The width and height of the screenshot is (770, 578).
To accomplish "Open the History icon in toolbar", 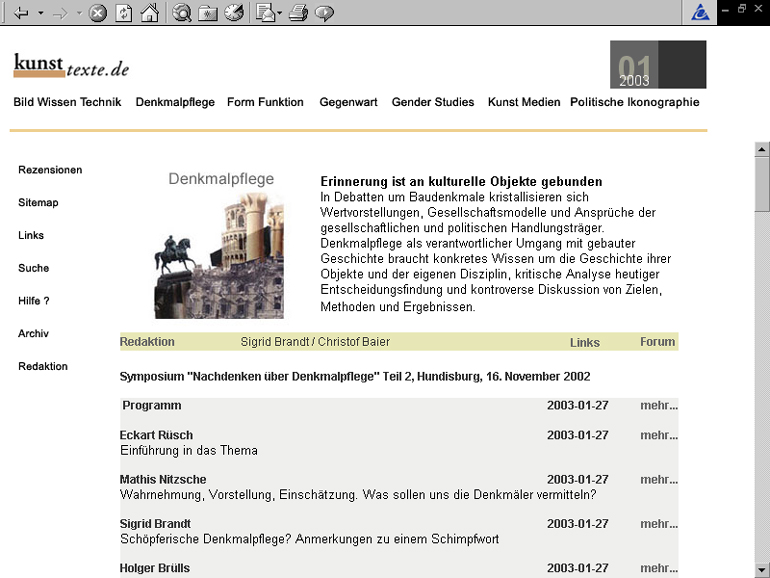I will [x=233, y=13].
